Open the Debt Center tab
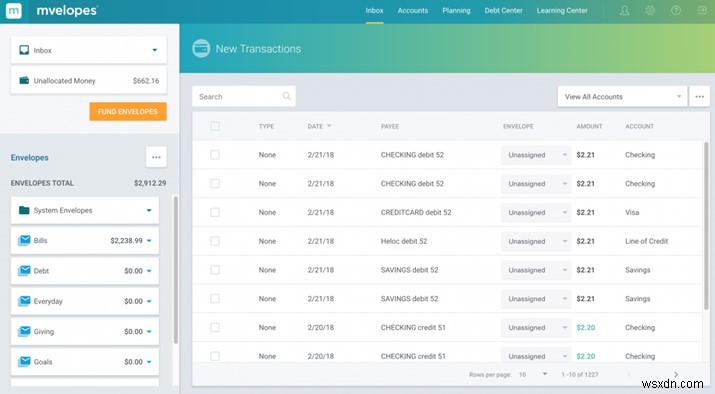The image size is (715, 394). [503, 10]
